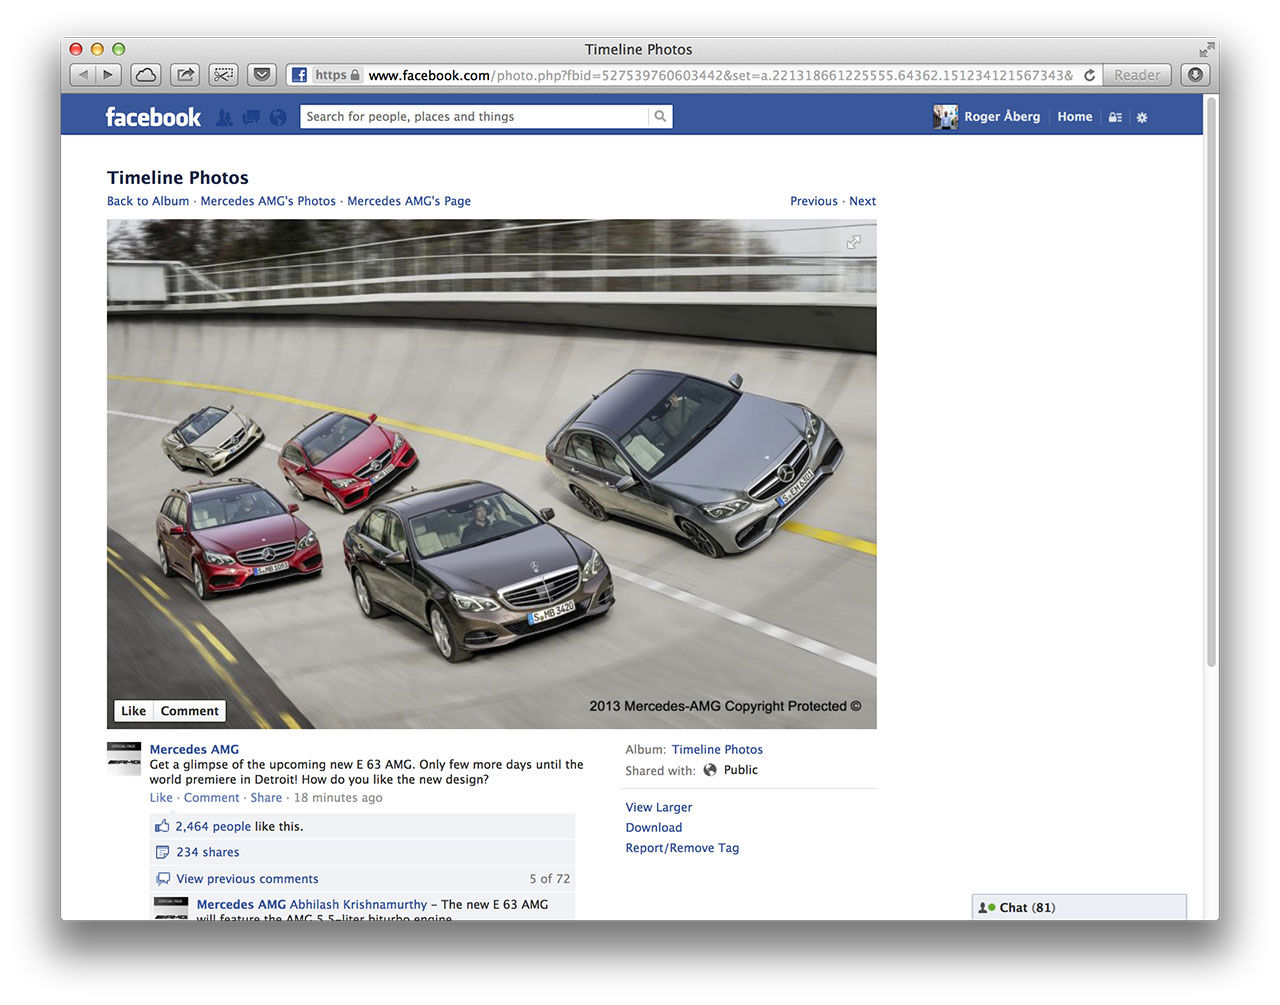Viewport: 1280px width, 1005px height.
Task: Toggle Like button on the photo overlay
Action: pyautogui.click(x=133, y=711)
